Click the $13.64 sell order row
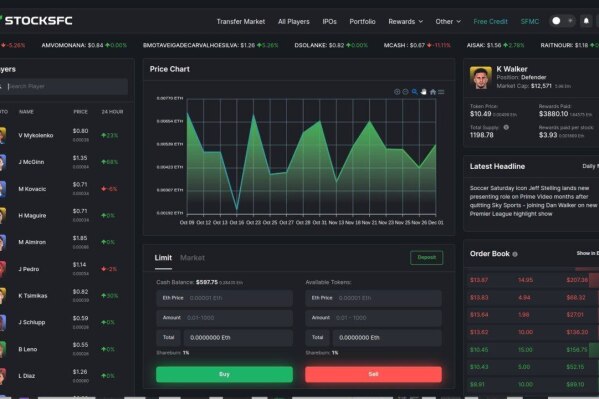 (x=533, y=315)
